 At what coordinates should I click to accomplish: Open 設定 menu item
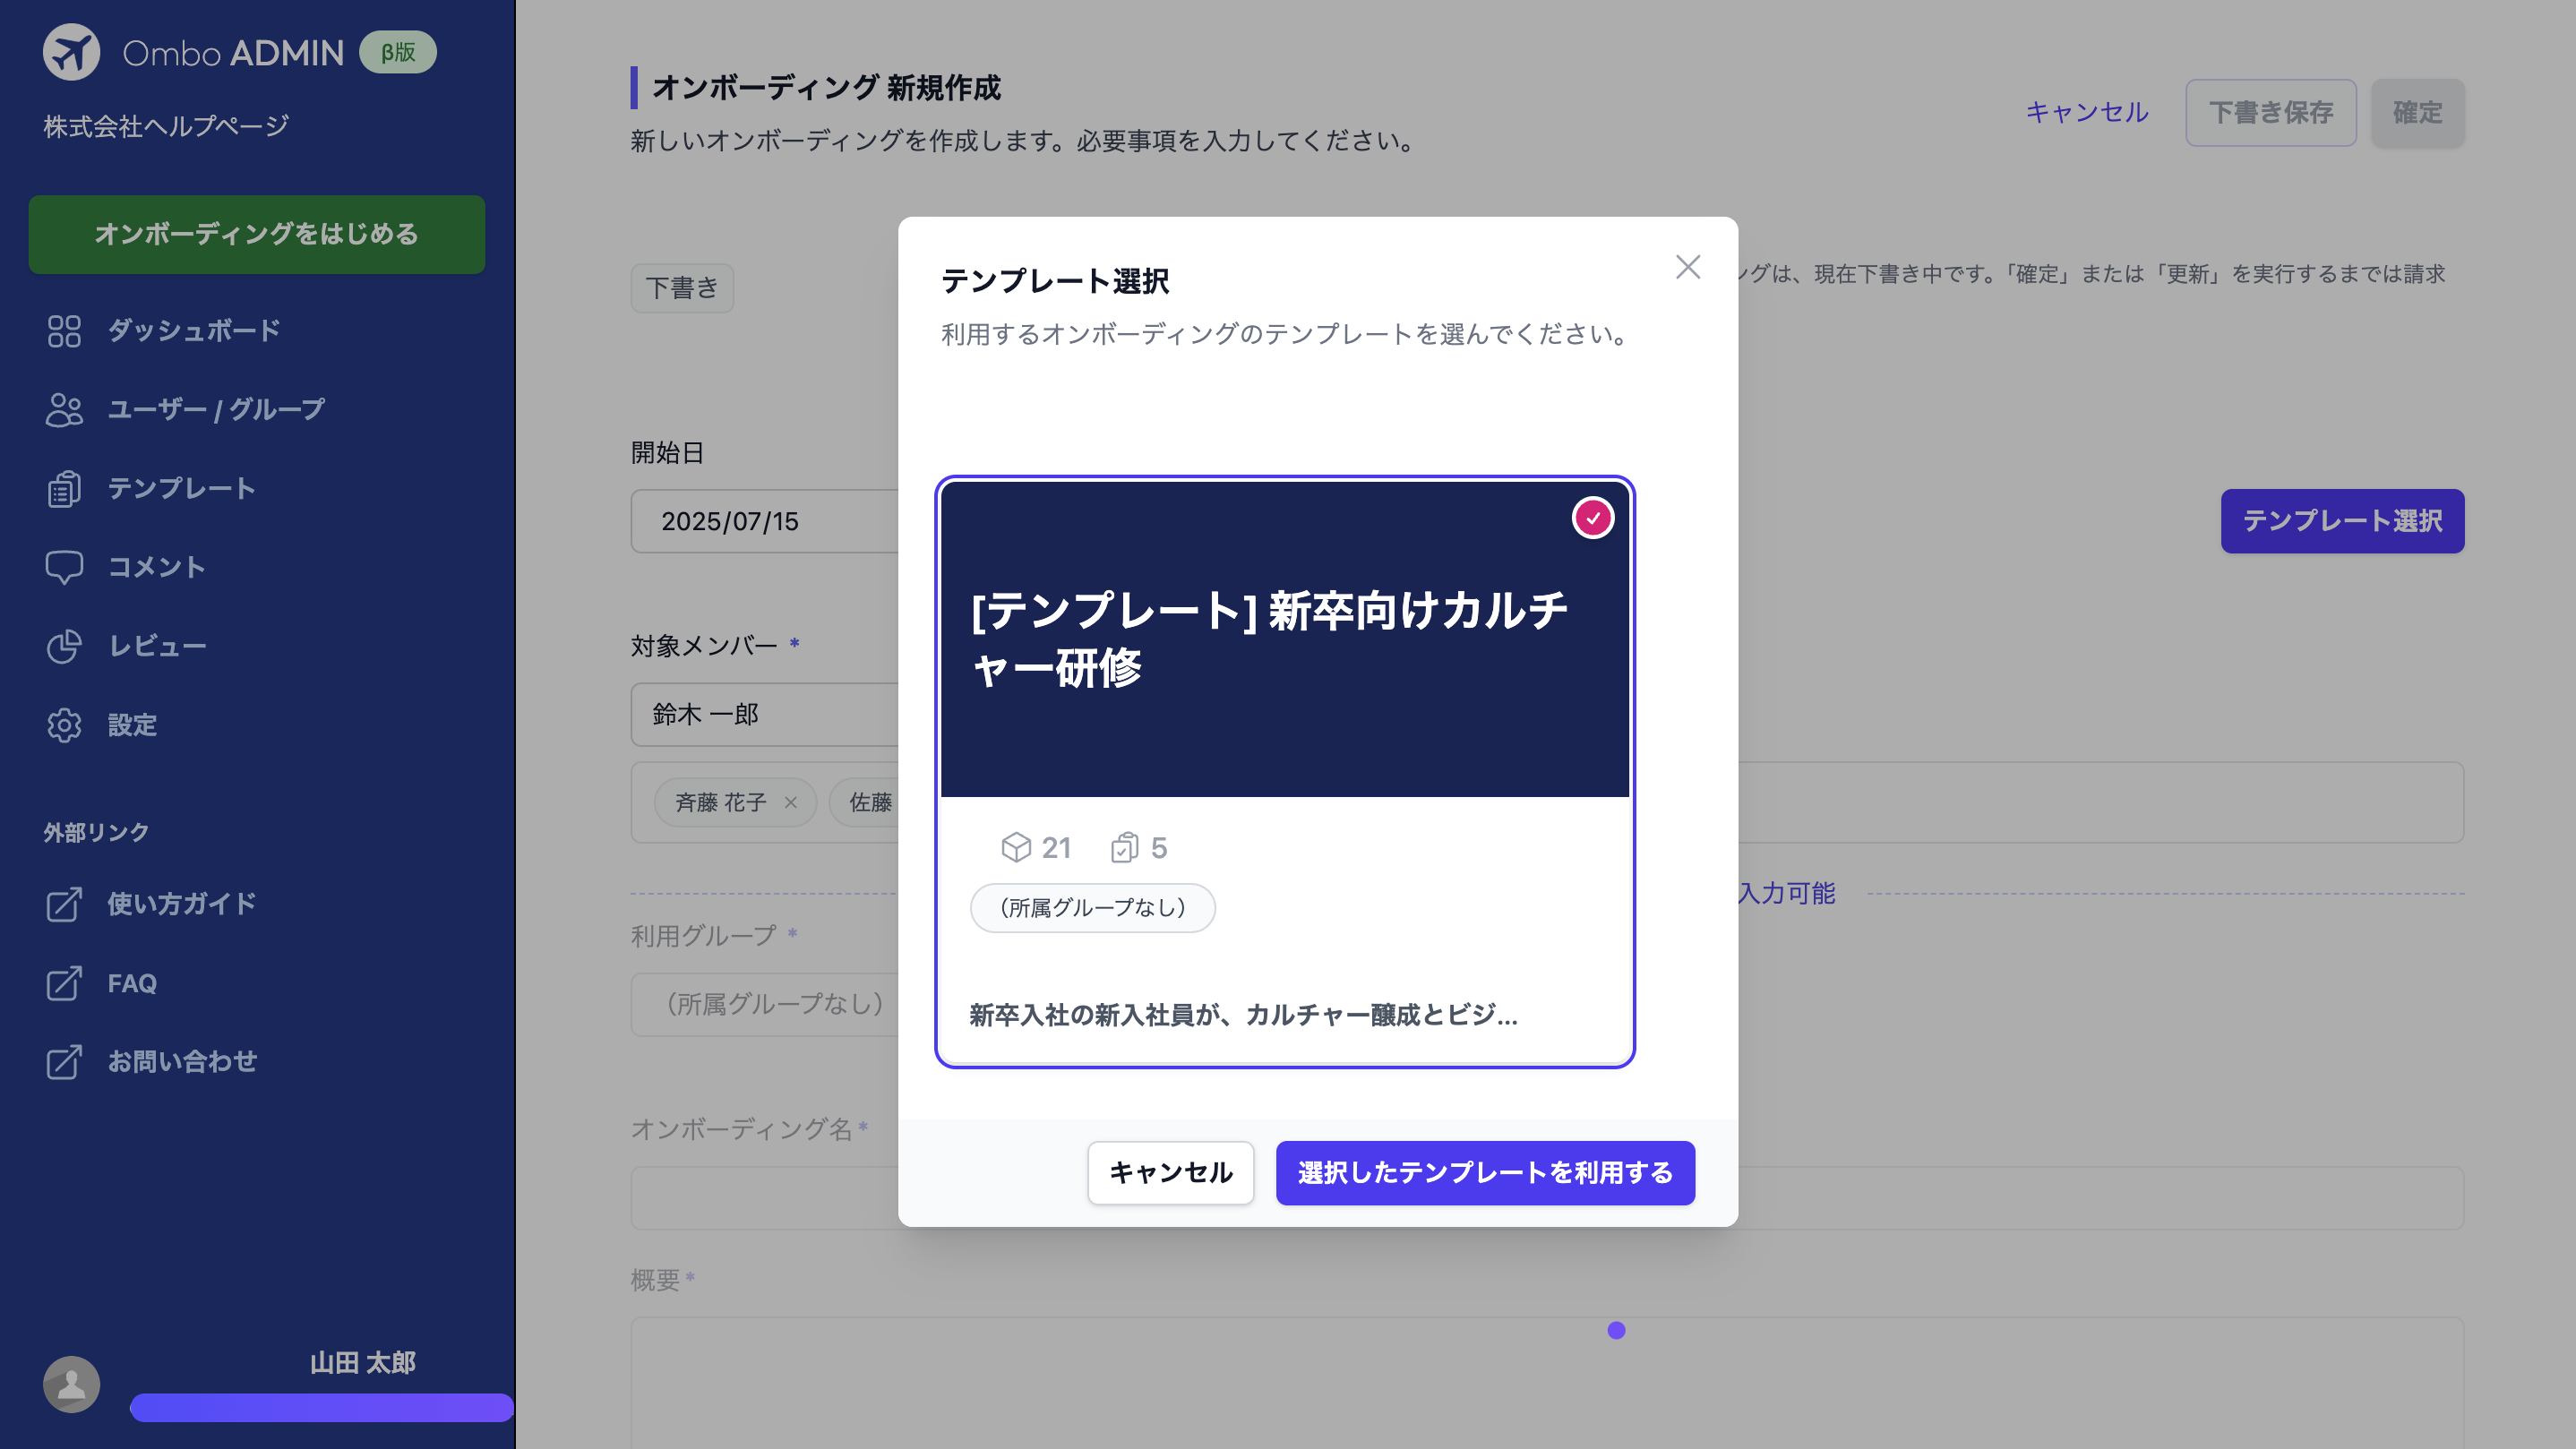click(x=132, y=725)
